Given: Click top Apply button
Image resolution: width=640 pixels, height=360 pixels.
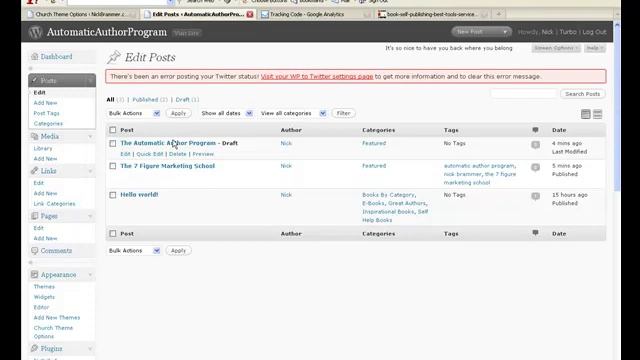Looking at the screenshot, I should tap(178, 113).
